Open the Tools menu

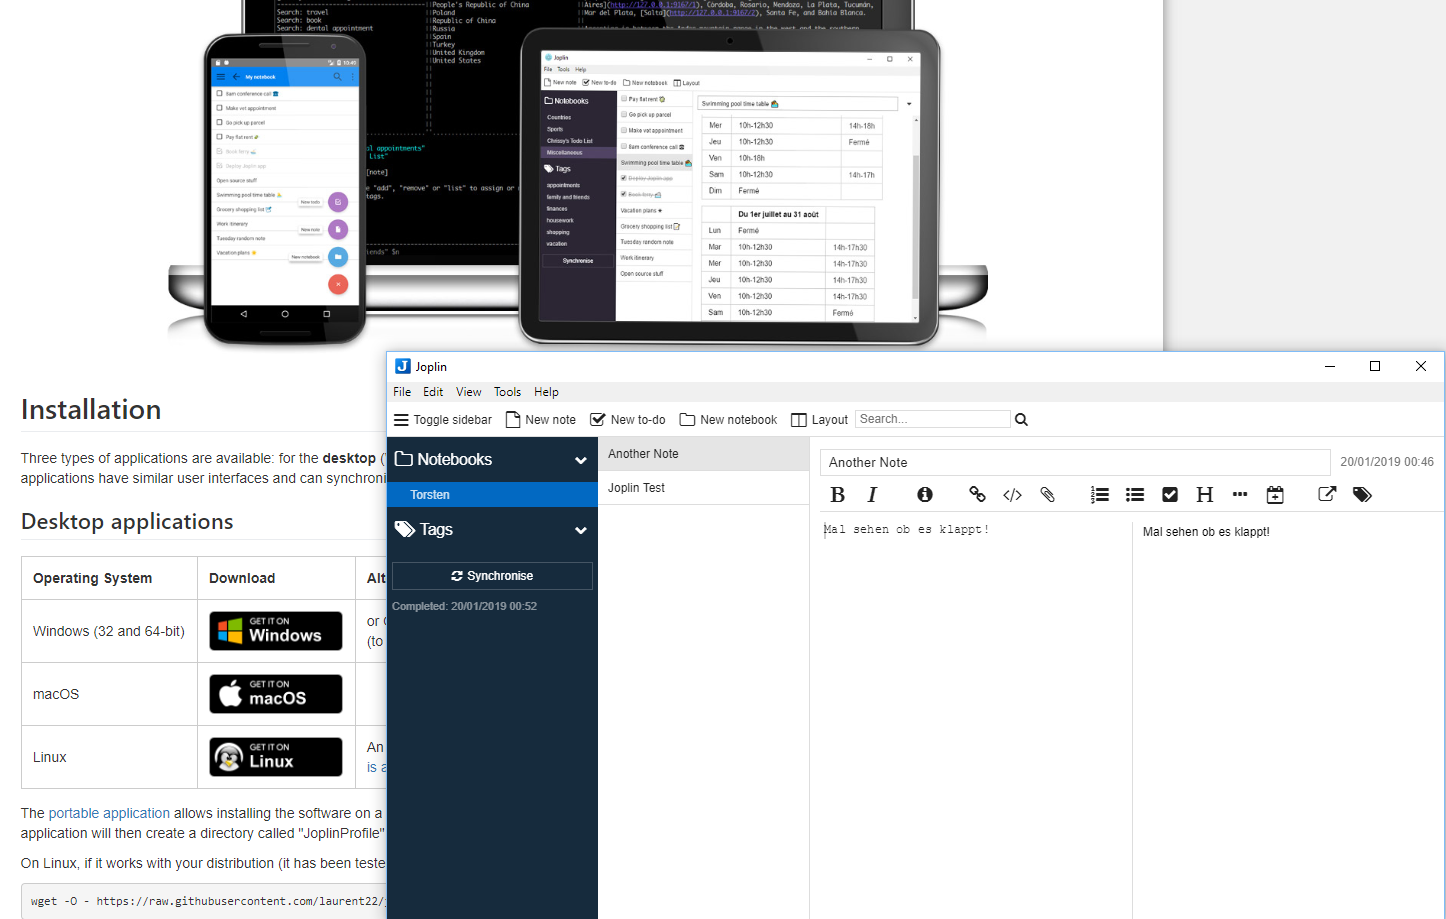tap(507, 392)
